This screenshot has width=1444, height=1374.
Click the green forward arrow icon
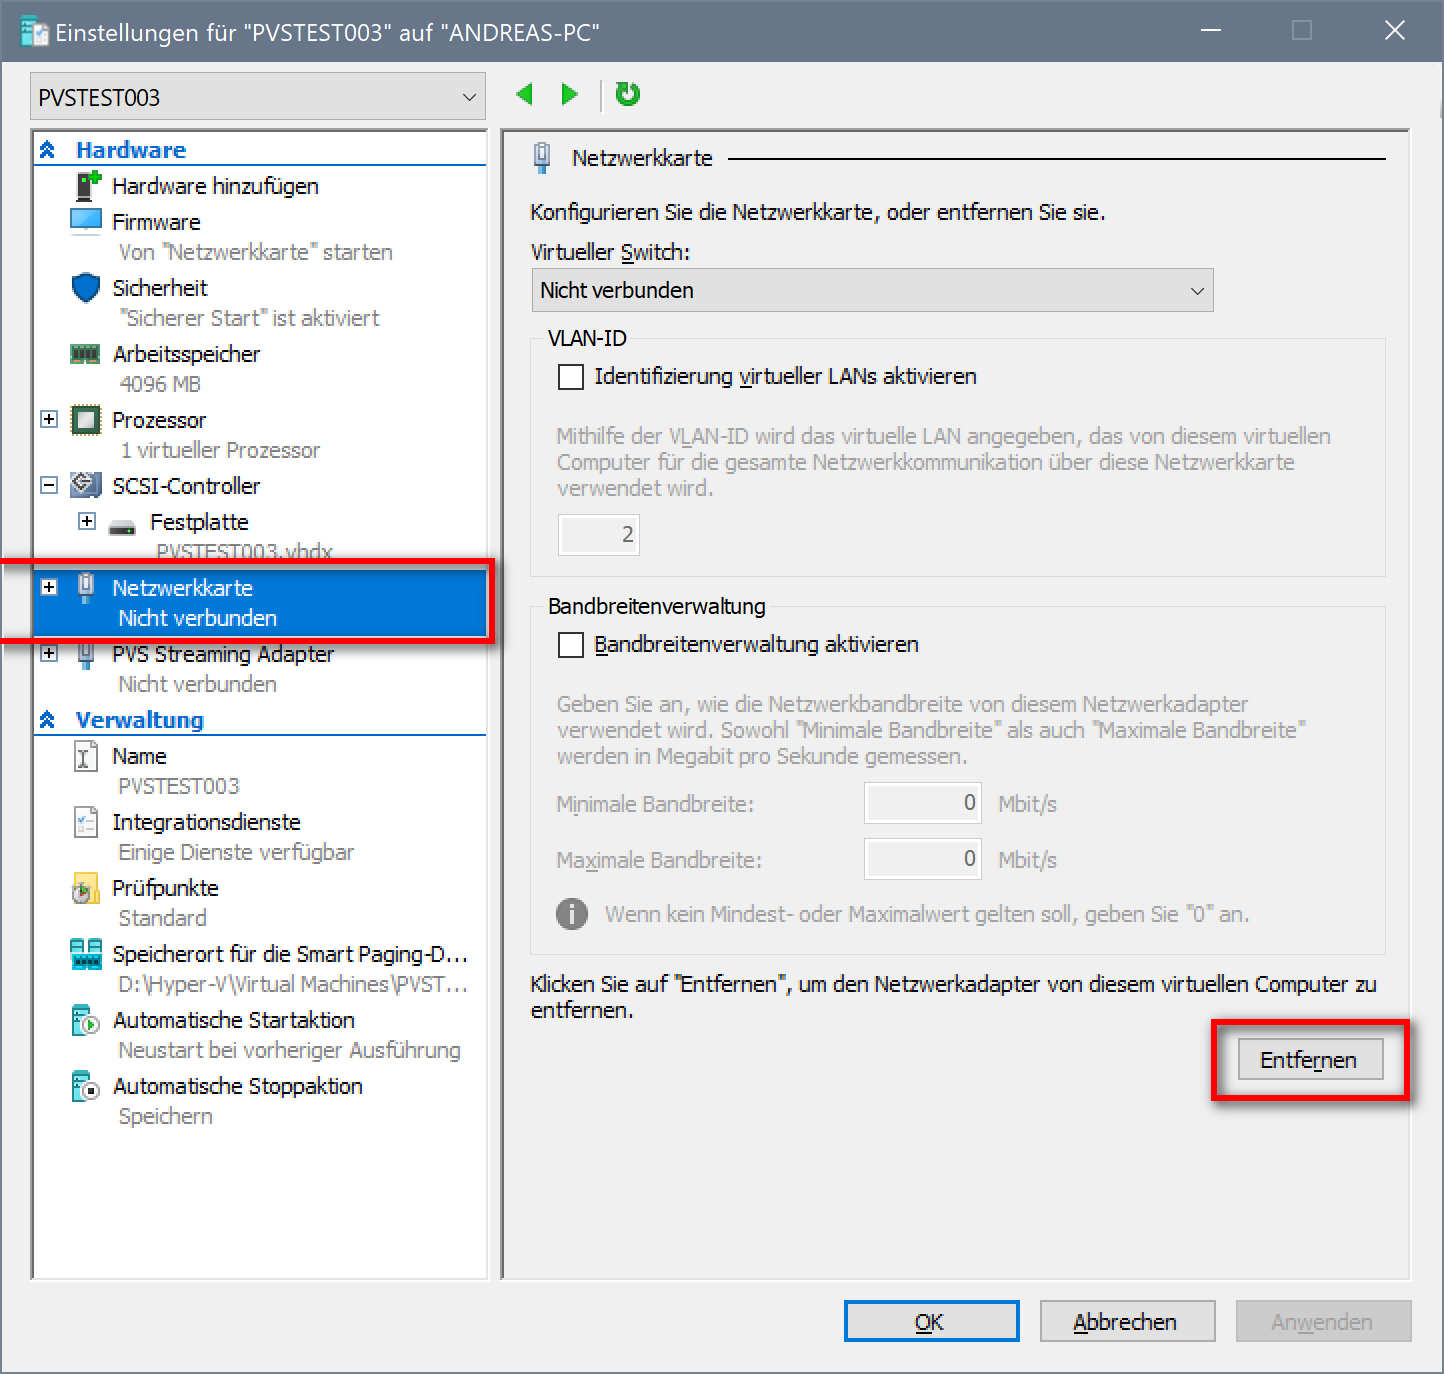click(x=569, y=95)
